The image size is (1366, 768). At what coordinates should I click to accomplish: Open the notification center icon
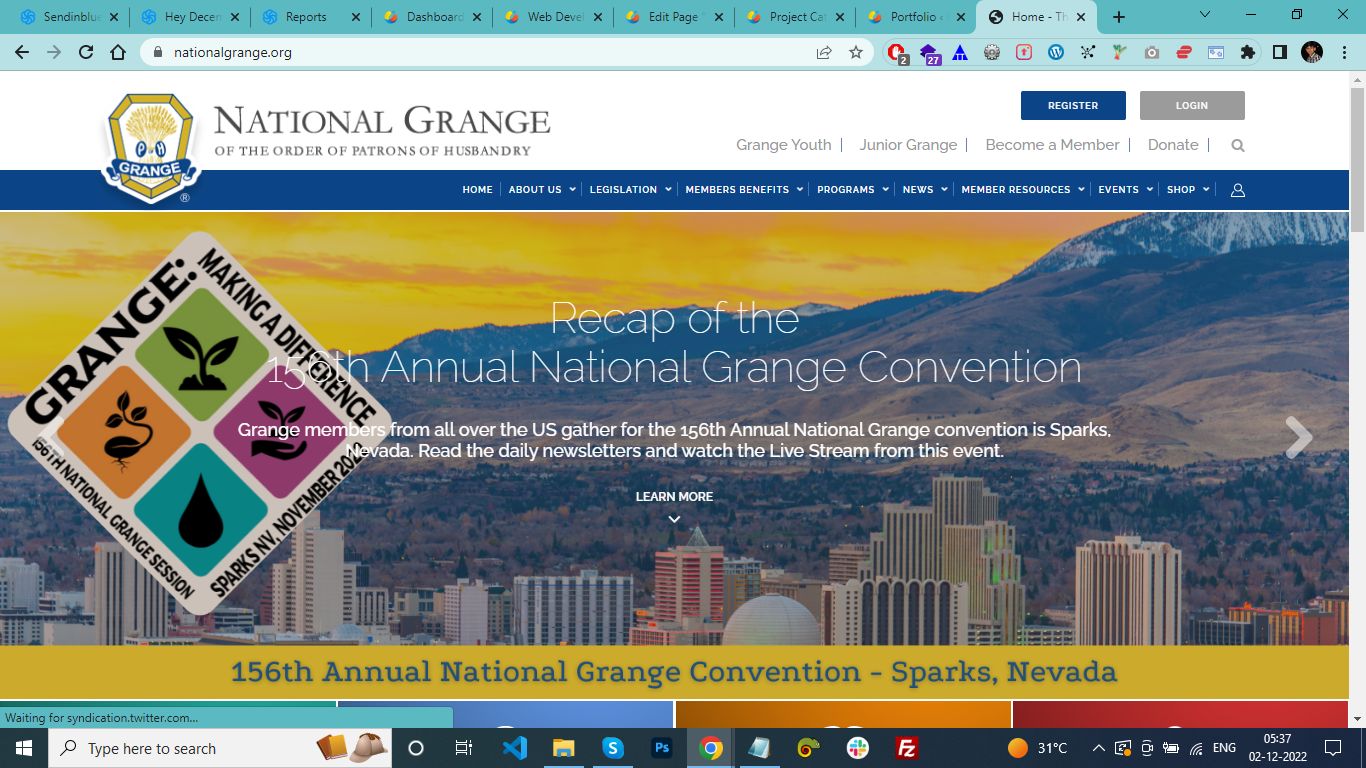pos(1332,748)
